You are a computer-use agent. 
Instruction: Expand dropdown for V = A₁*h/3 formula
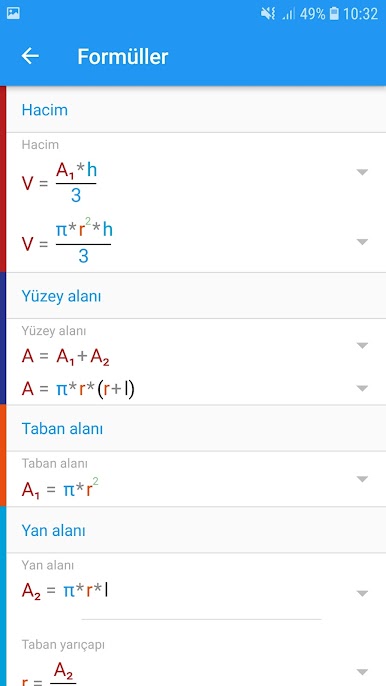coord(362,172)
